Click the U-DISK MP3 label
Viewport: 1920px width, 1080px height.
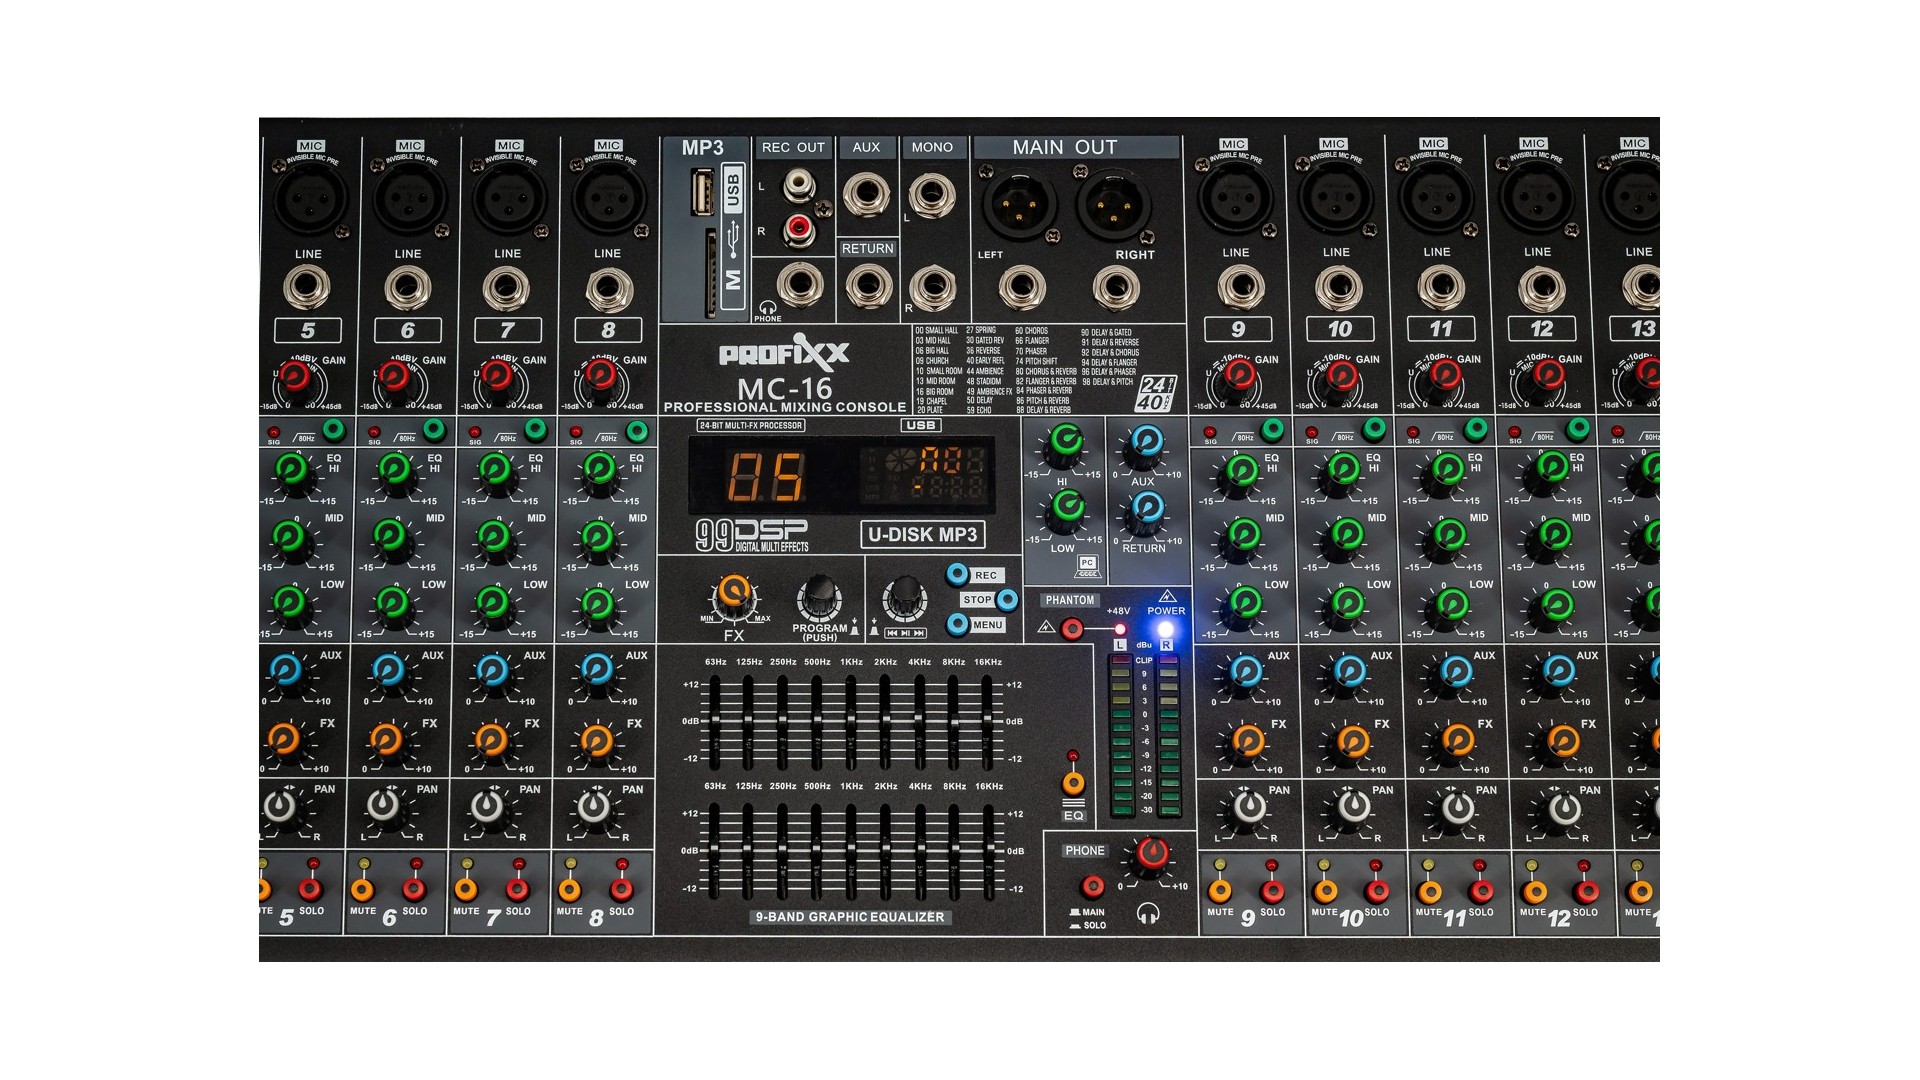[x=922, y=535]
